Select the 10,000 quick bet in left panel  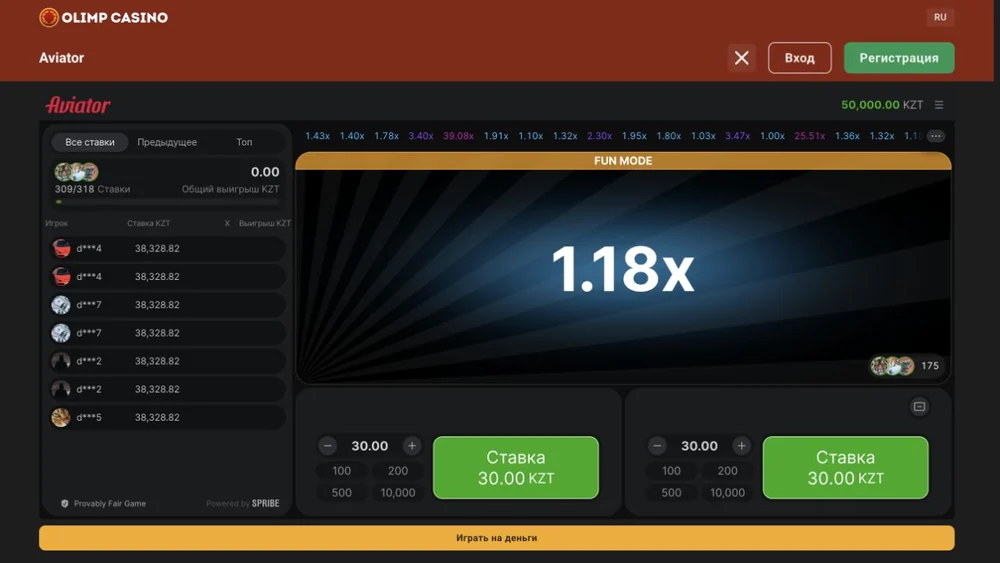pos(398,493)
